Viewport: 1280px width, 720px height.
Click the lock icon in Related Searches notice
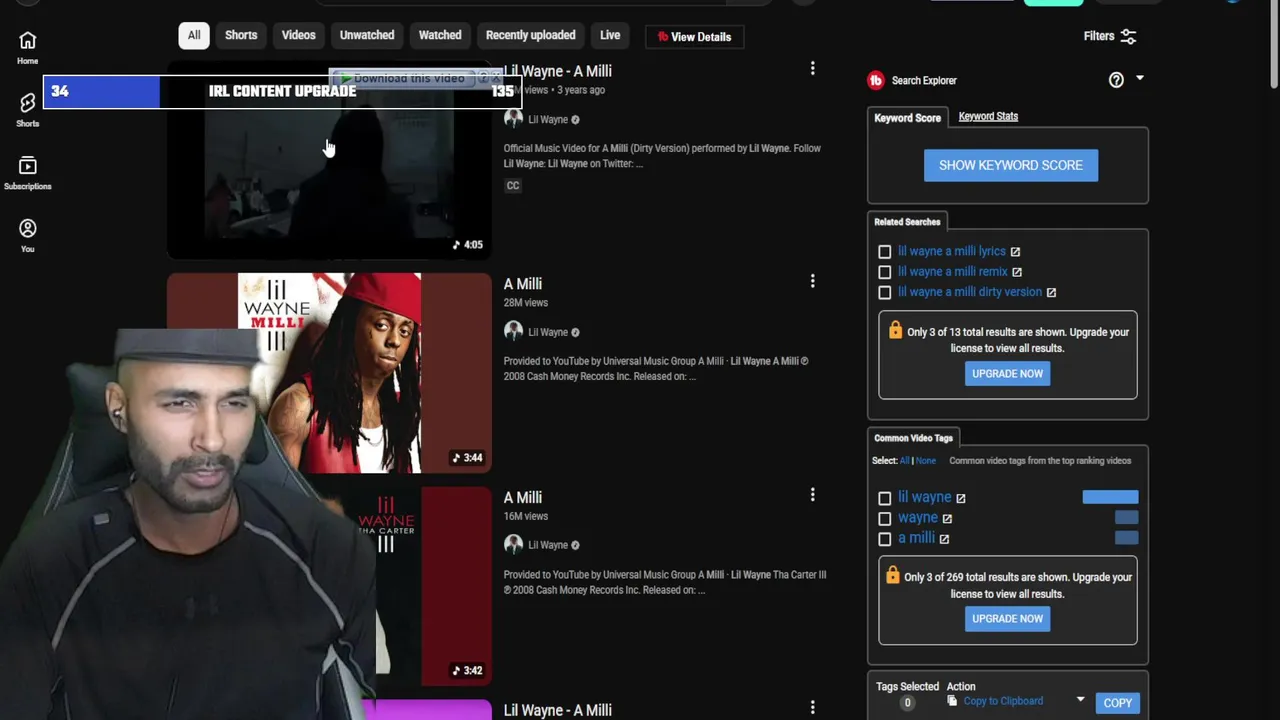tap(895, 329)
